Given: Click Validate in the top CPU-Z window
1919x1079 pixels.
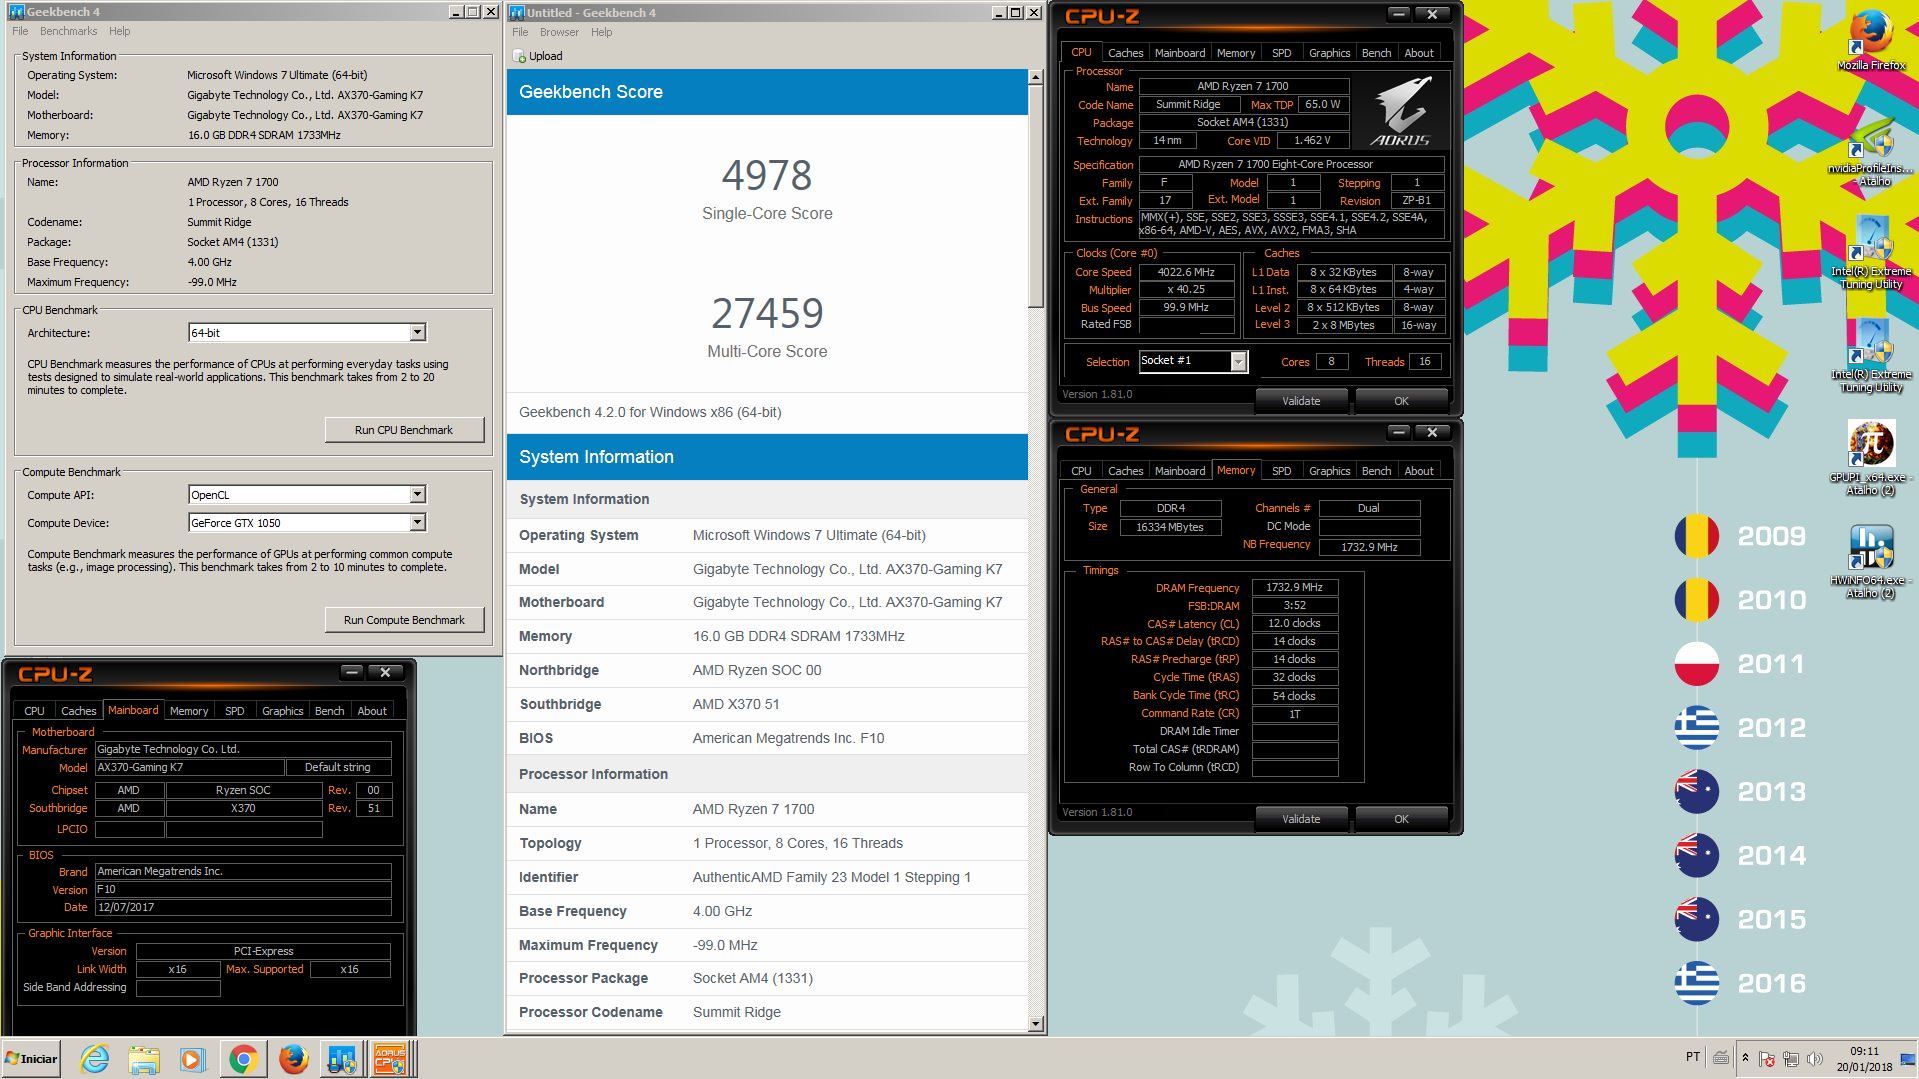Looking at the screenshot, I should pos(1301,401).
